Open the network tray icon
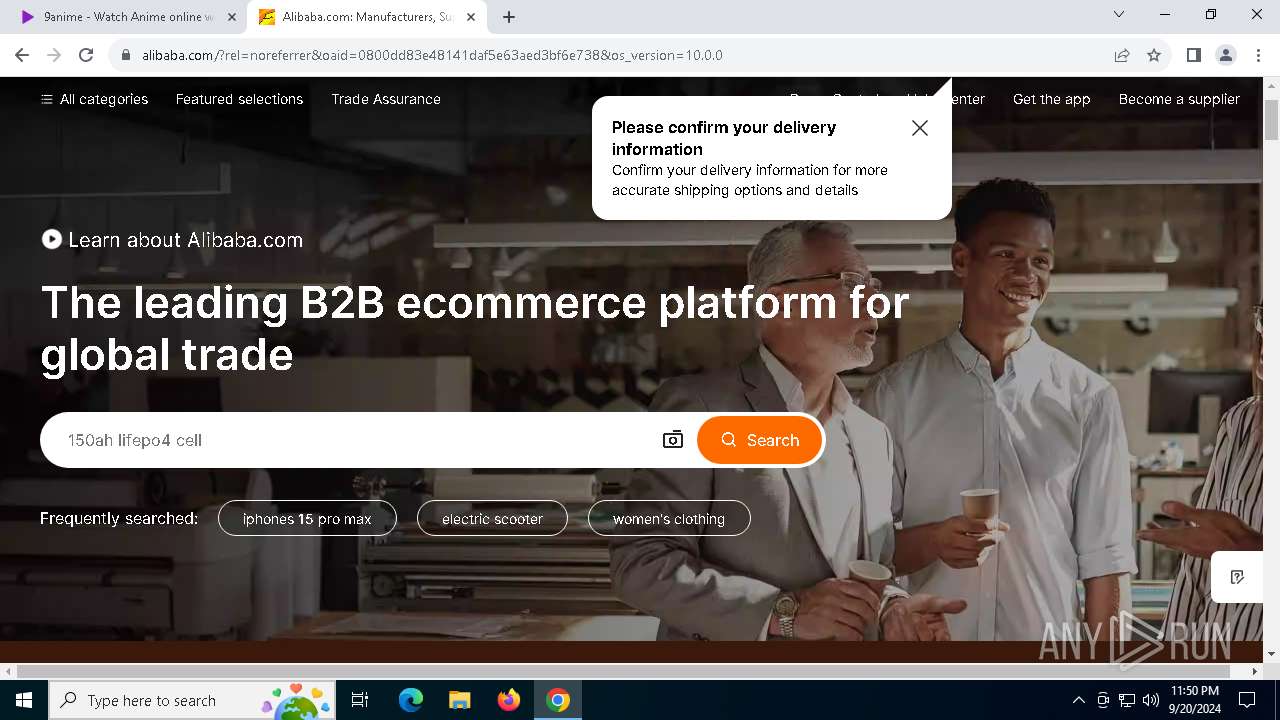This screenshot has width=1280, height=720. coord(1127,700)
